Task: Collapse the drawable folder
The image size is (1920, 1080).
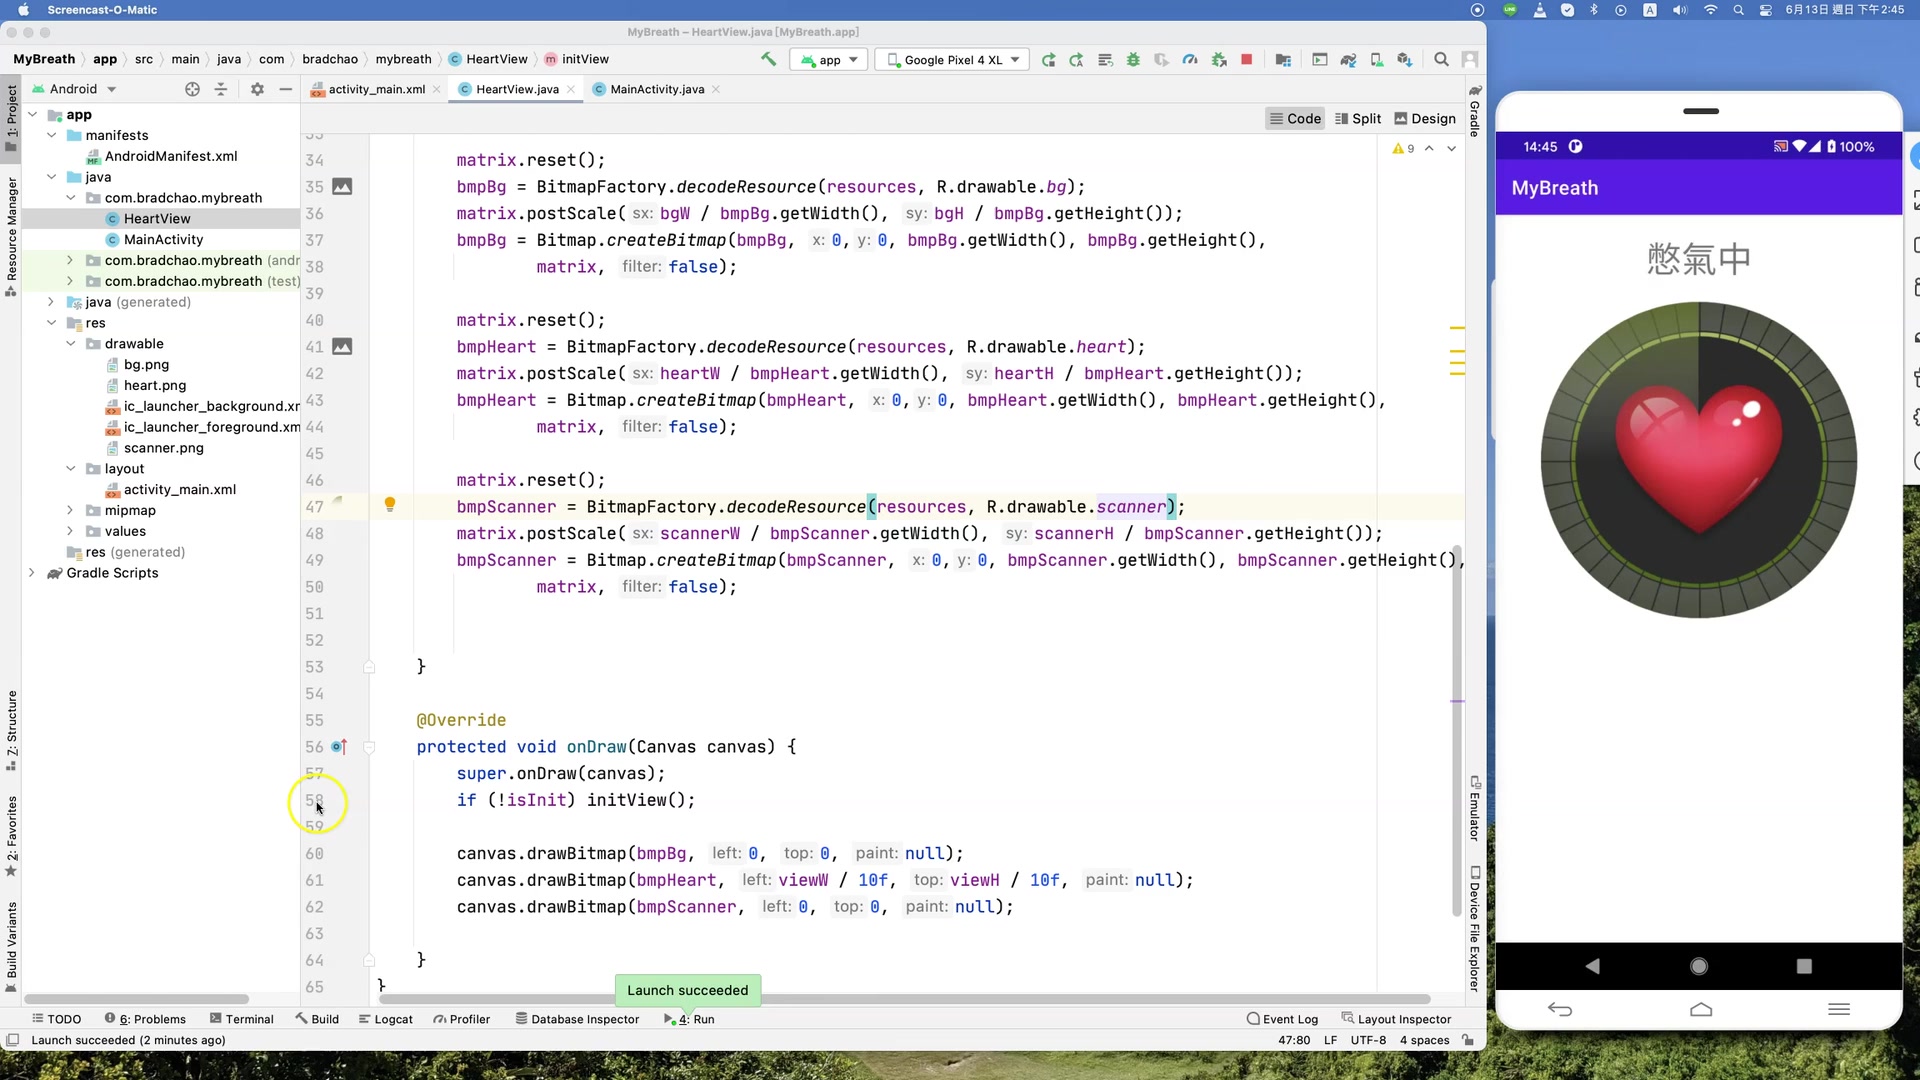Action: pos(71,343)
